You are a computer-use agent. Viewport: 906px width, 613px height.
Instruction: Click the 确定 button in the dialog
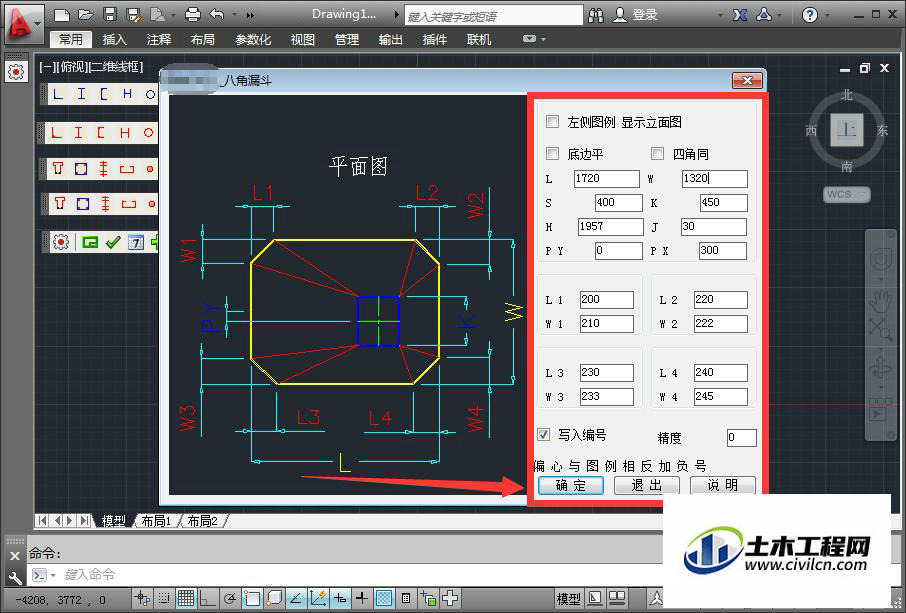tap(570, 485)
